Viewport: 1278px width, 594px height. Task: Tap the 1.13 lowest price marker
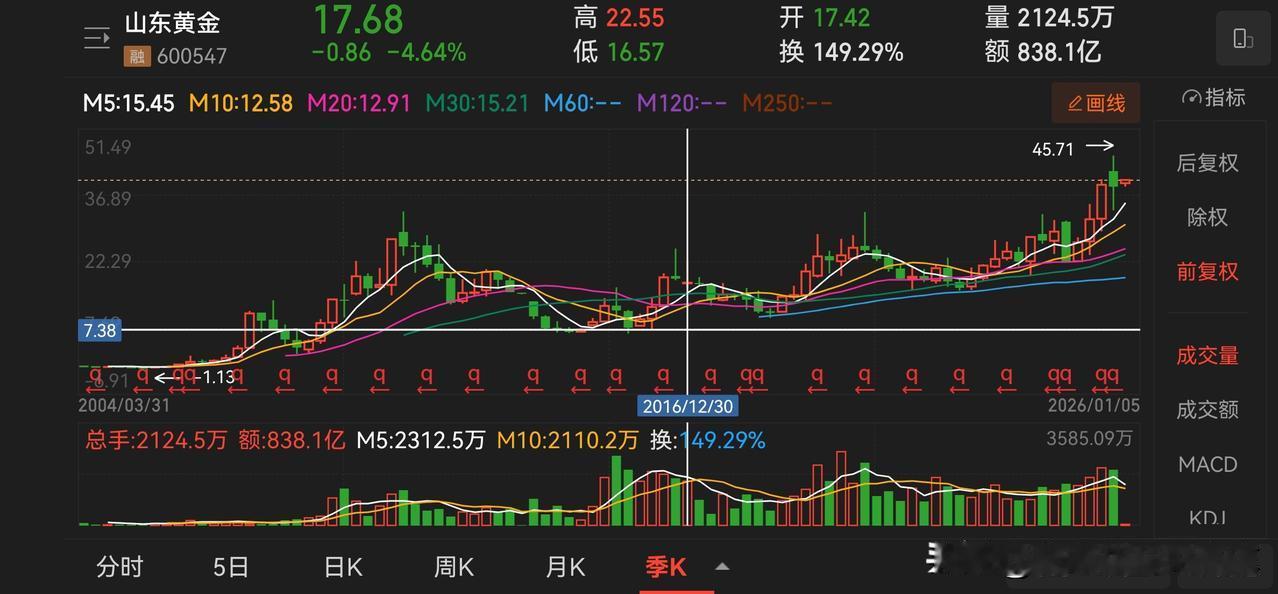point(218,377)
